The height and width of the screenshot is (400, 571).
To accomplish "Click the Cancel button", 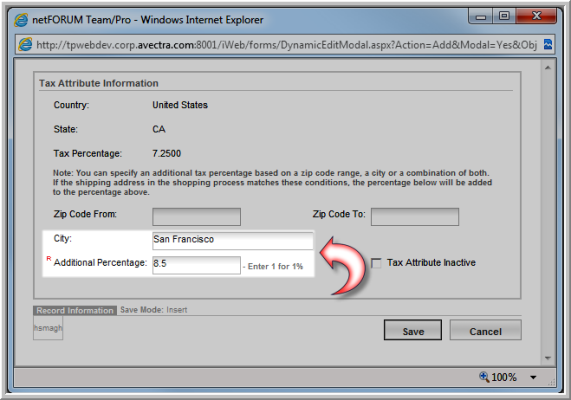I will (x=485, y=330).
